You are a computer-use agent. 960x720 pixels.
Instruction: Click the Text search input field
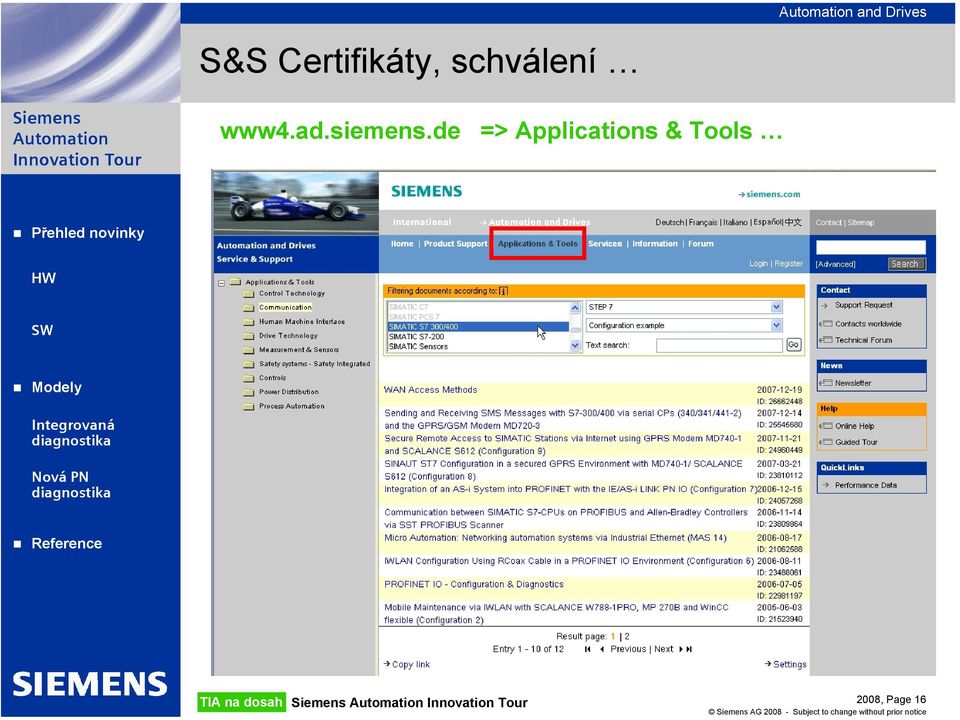(719, 345)
